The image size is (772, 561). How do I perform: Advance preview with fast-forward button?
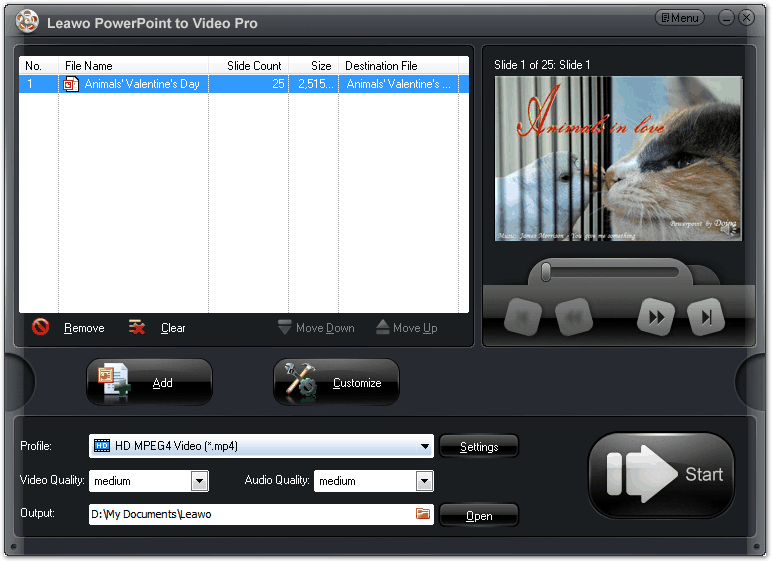pyautogui.click(x=656, y=318)
